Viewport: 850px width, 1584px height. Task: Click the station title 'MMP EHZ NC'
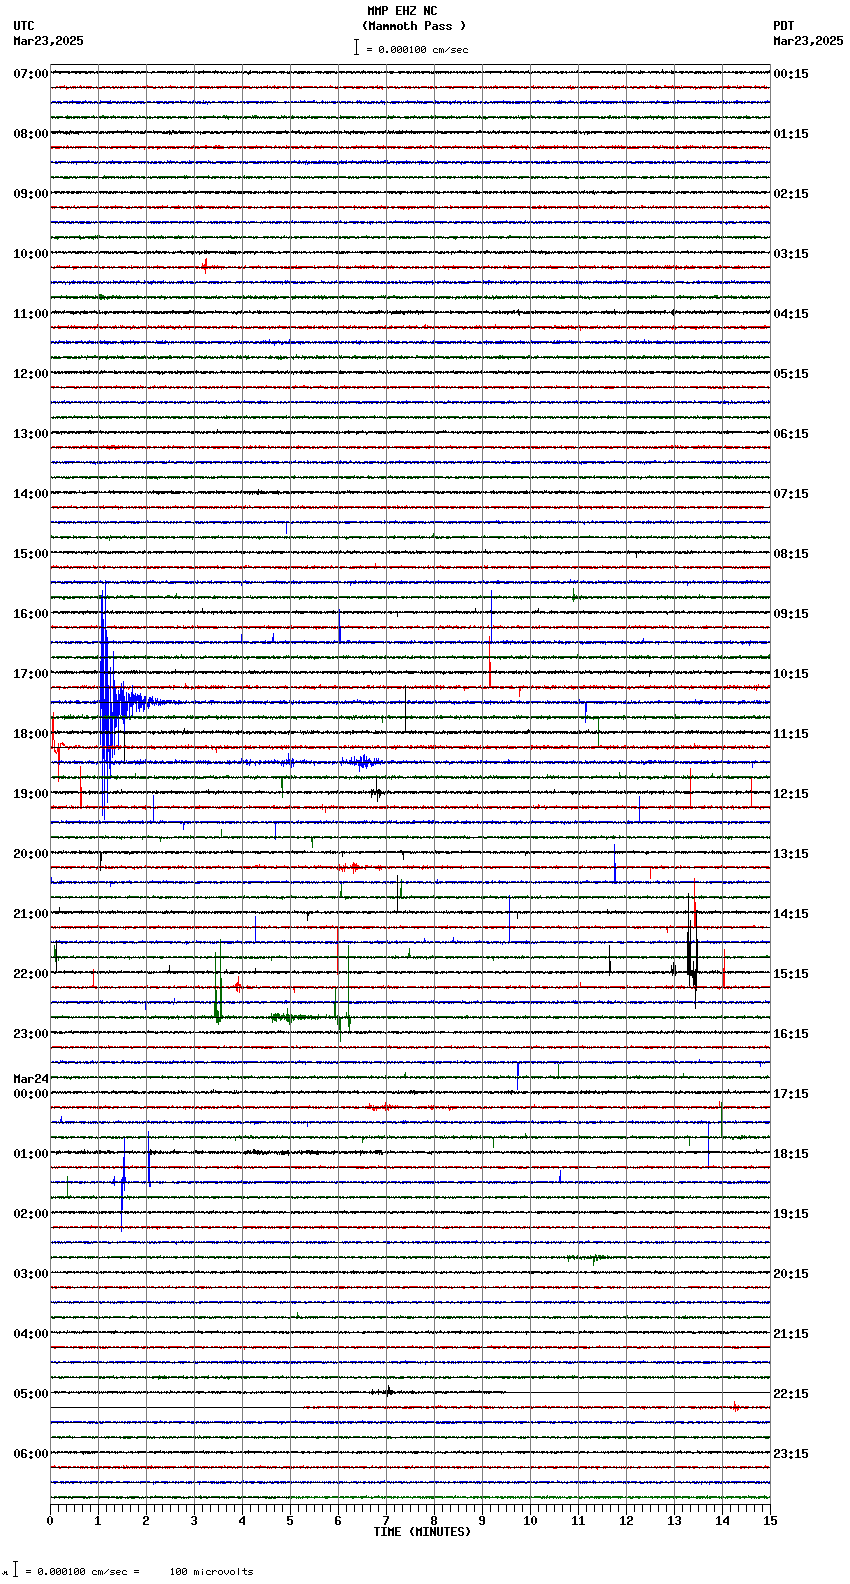[x=402, y=11]
